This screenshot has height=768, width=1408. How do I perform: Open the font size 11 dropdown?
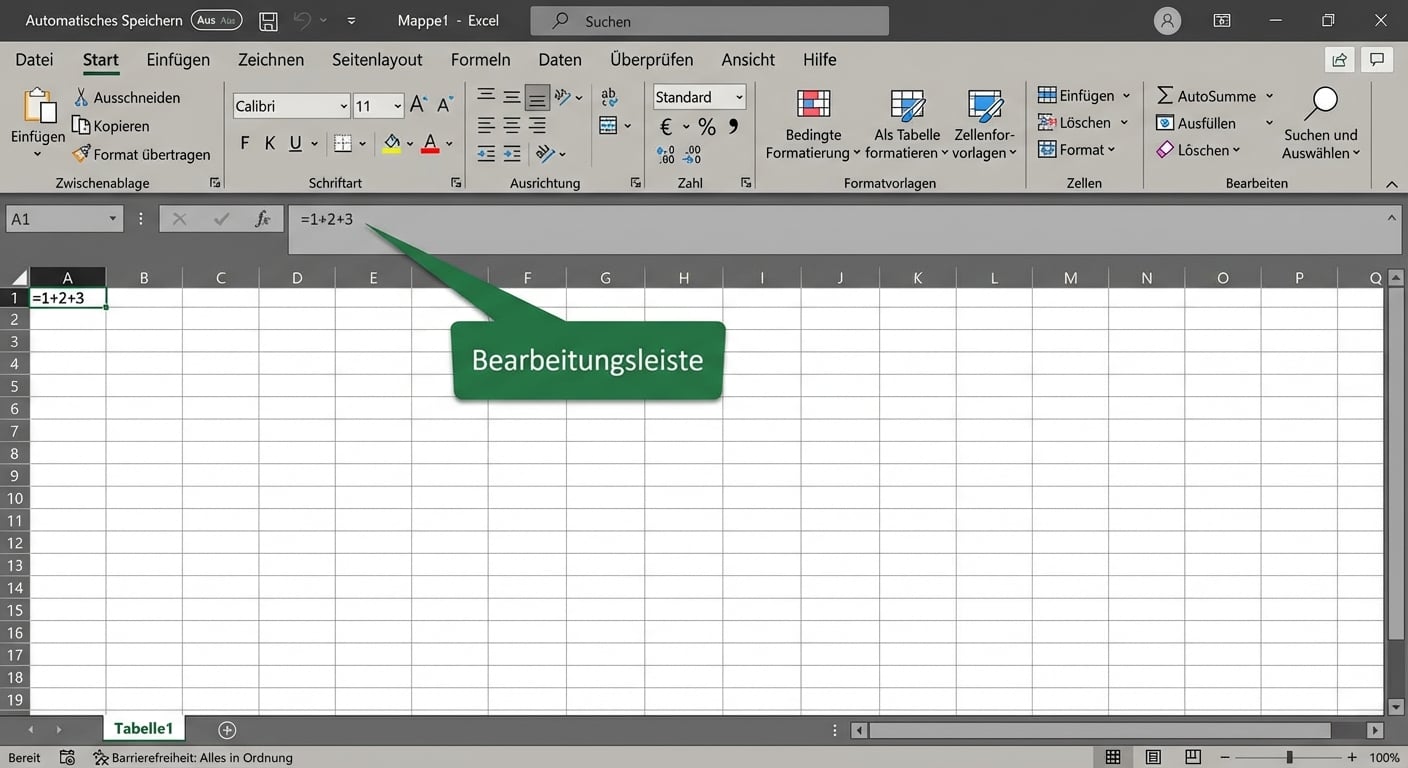[x=397, y=106]
